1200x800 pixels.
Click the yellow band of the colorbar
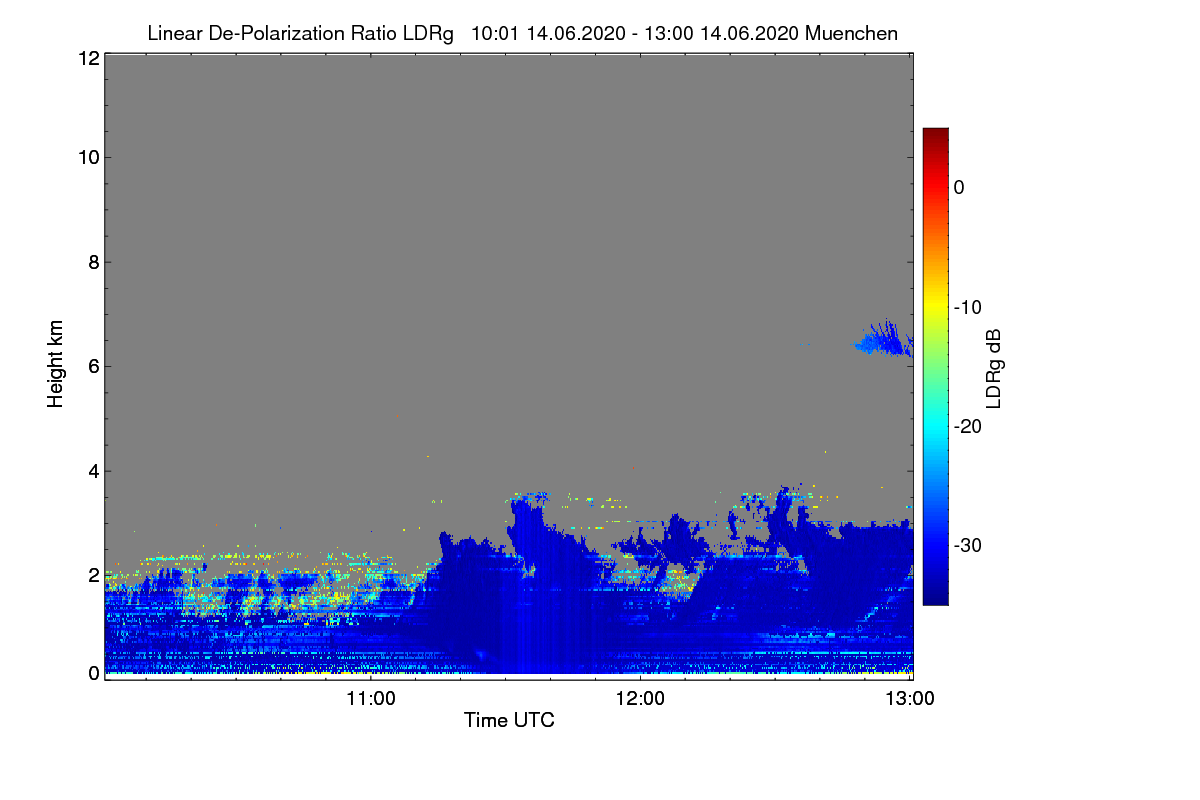point(935,307)
